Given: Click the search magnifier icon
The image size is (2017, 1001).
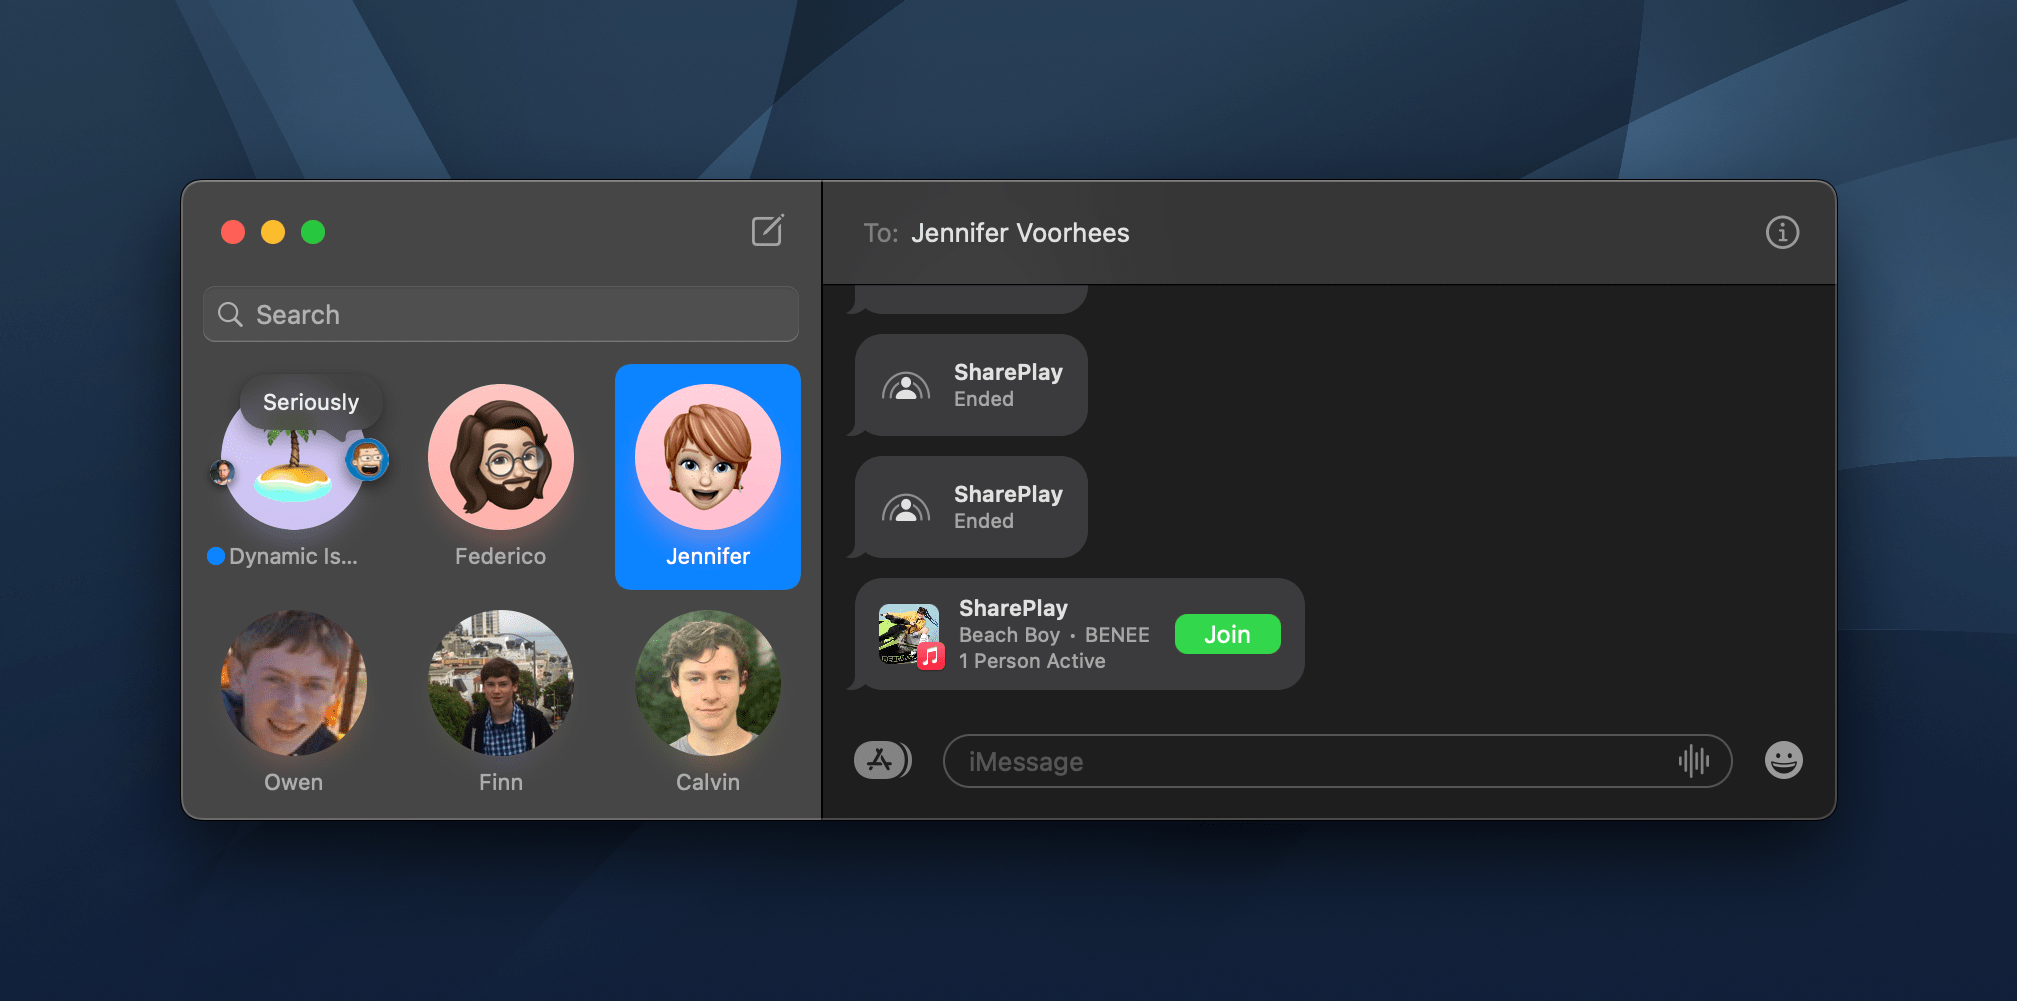Looking at the screenshot, I should (x=230, y=314).
